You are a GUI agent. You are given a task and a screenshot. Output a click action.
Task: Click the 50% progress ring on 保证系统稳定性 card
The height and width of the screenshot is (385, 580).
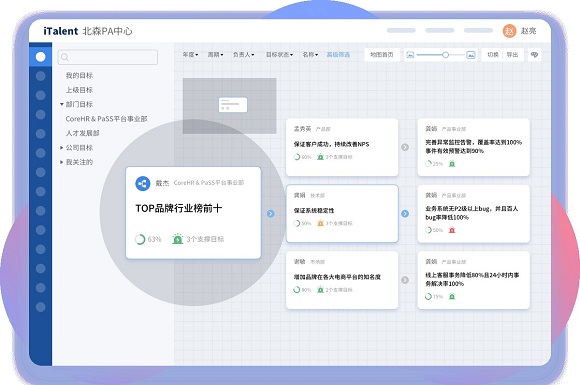[297, 223]
